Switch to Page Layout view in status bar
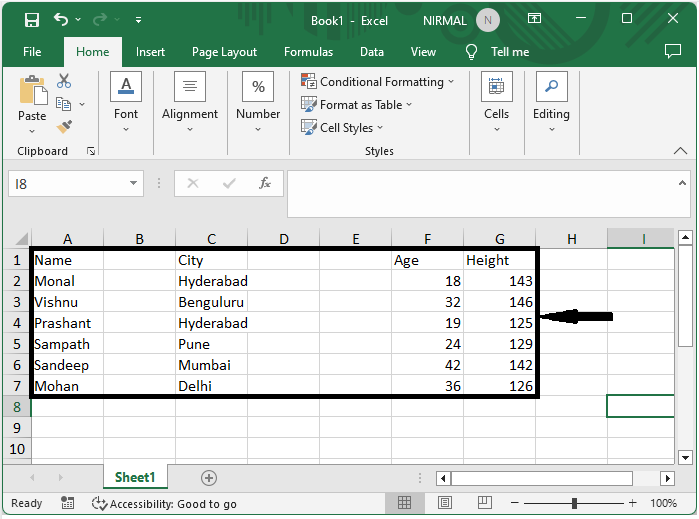This screenshot has width=699, height=519. click(445, 503)
